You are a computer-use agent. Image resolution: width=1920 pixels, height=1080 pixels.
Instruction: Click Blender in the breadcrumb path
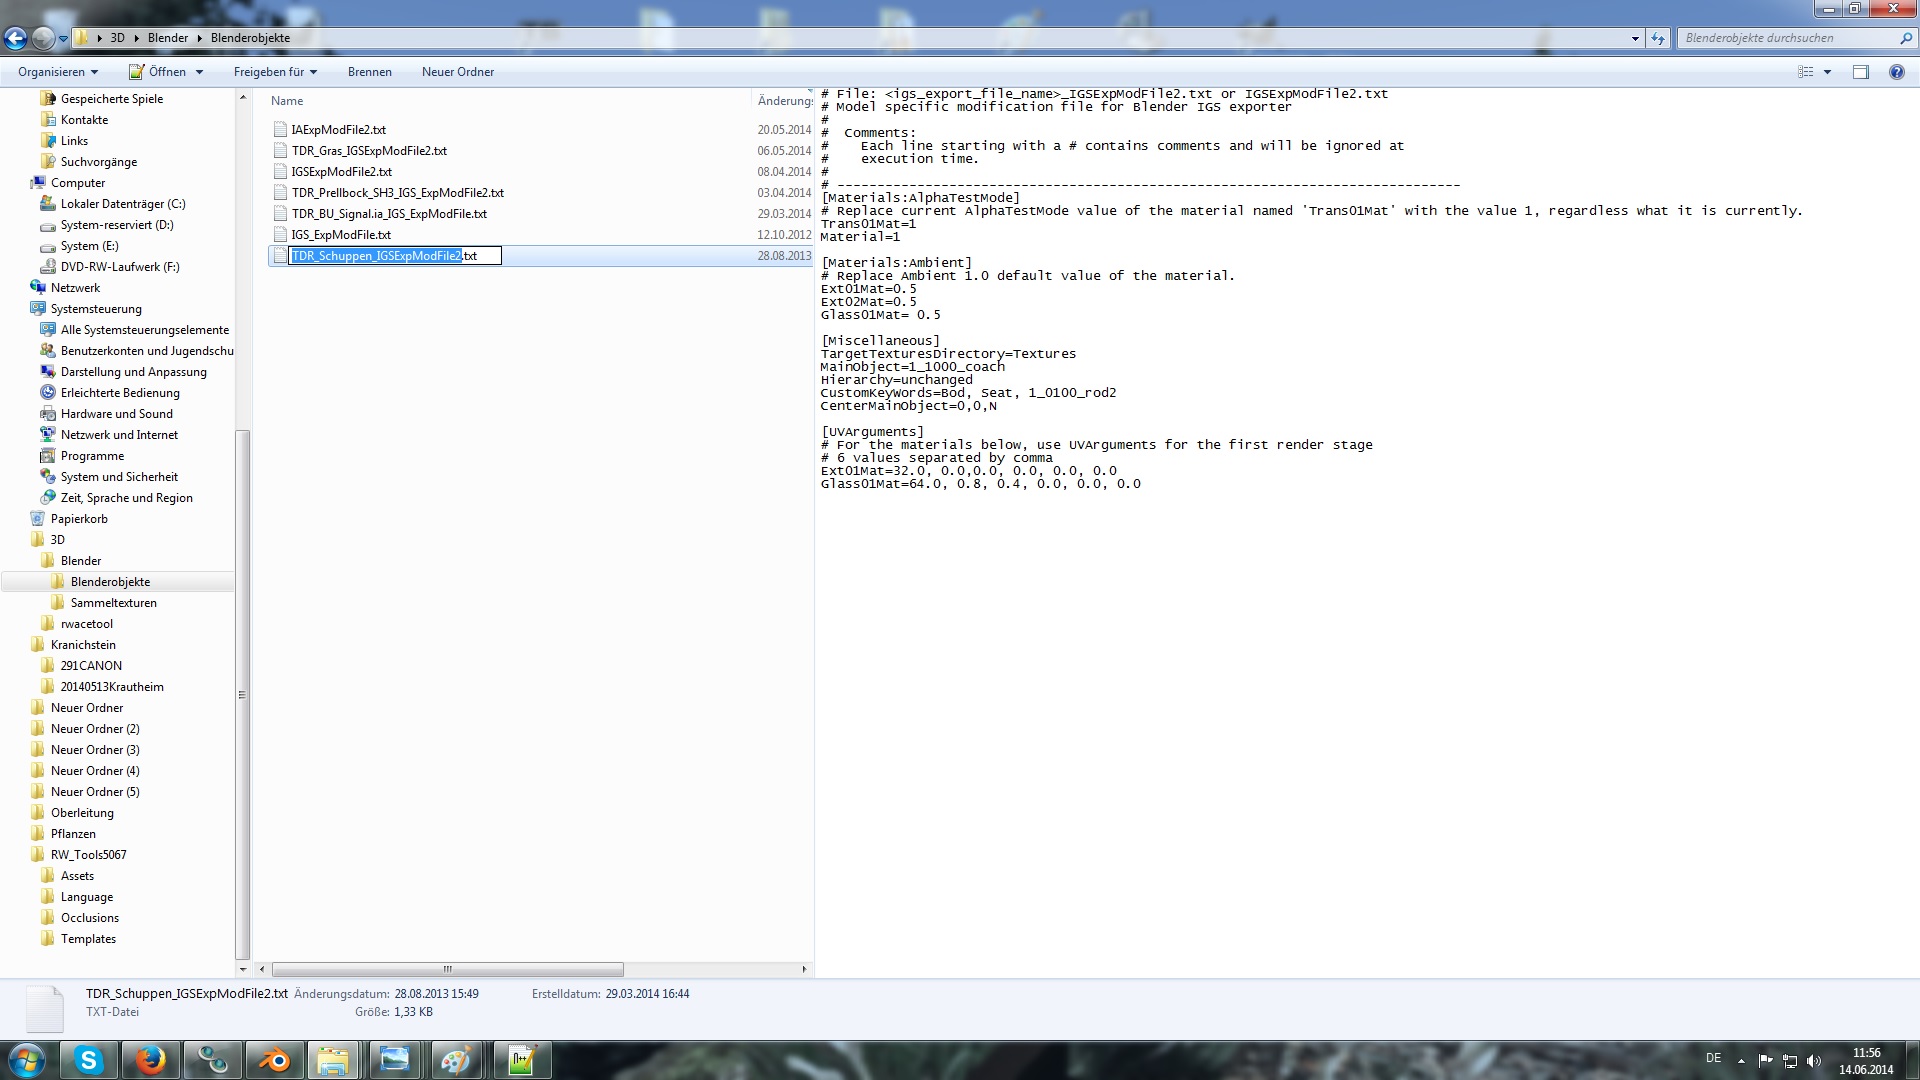click(x=167, y=38)
